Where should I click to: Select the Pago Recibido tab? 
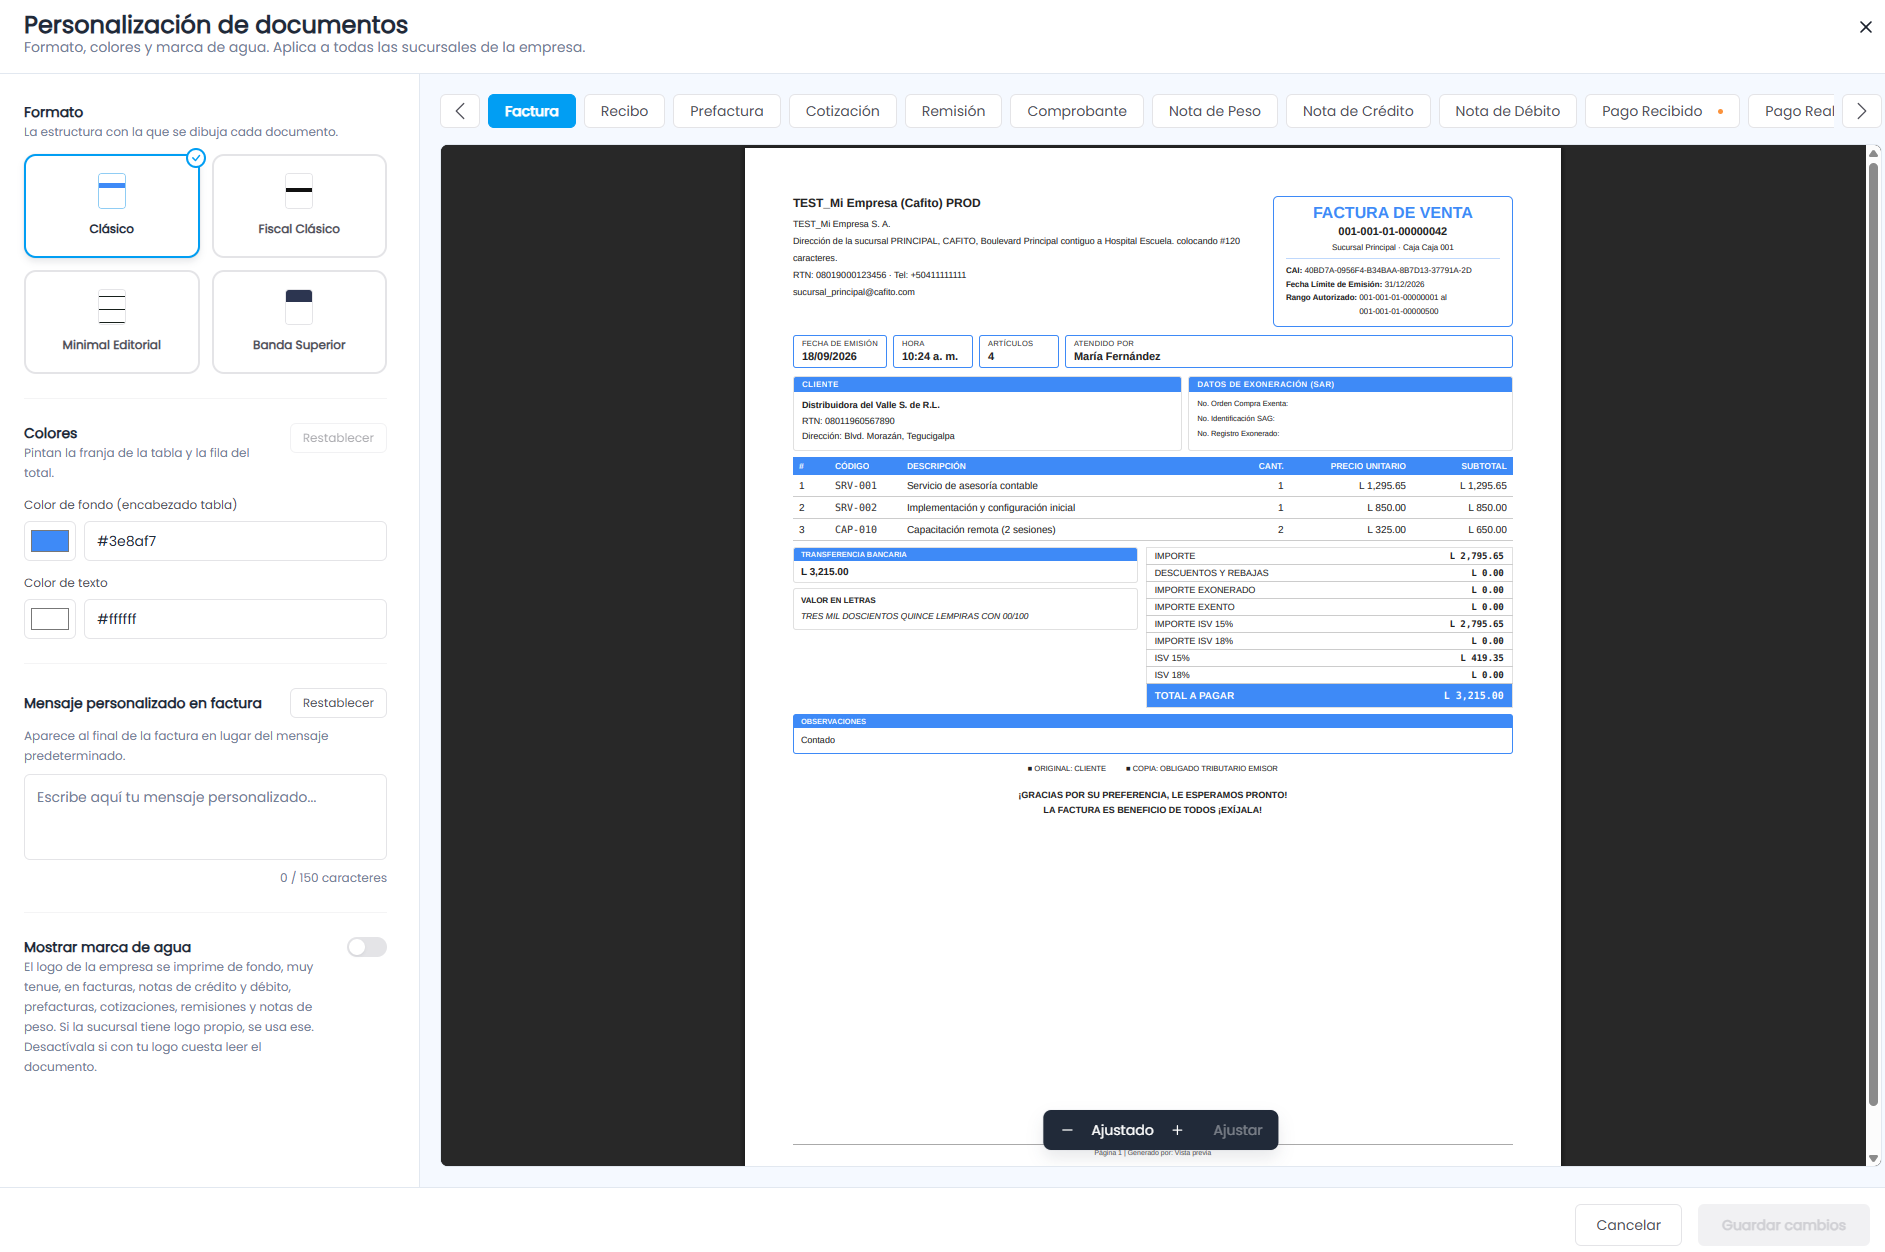tap(1662, 111)
